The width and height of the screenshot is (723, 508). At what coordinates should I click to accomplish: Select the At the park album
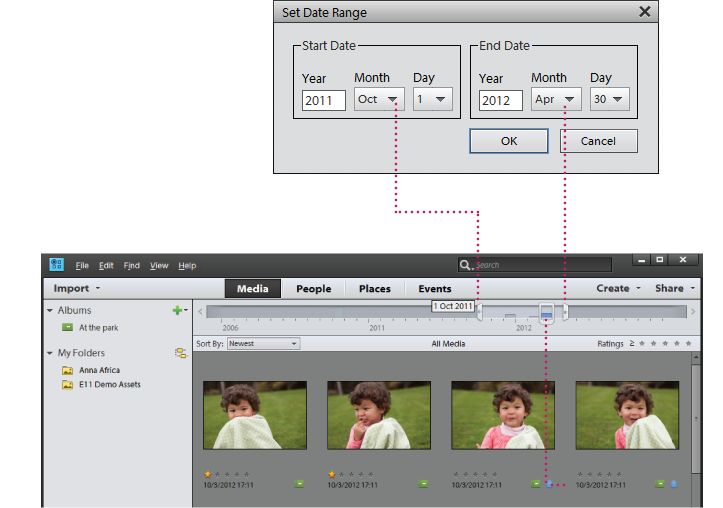pyautogui.click(x=98, y=328)
